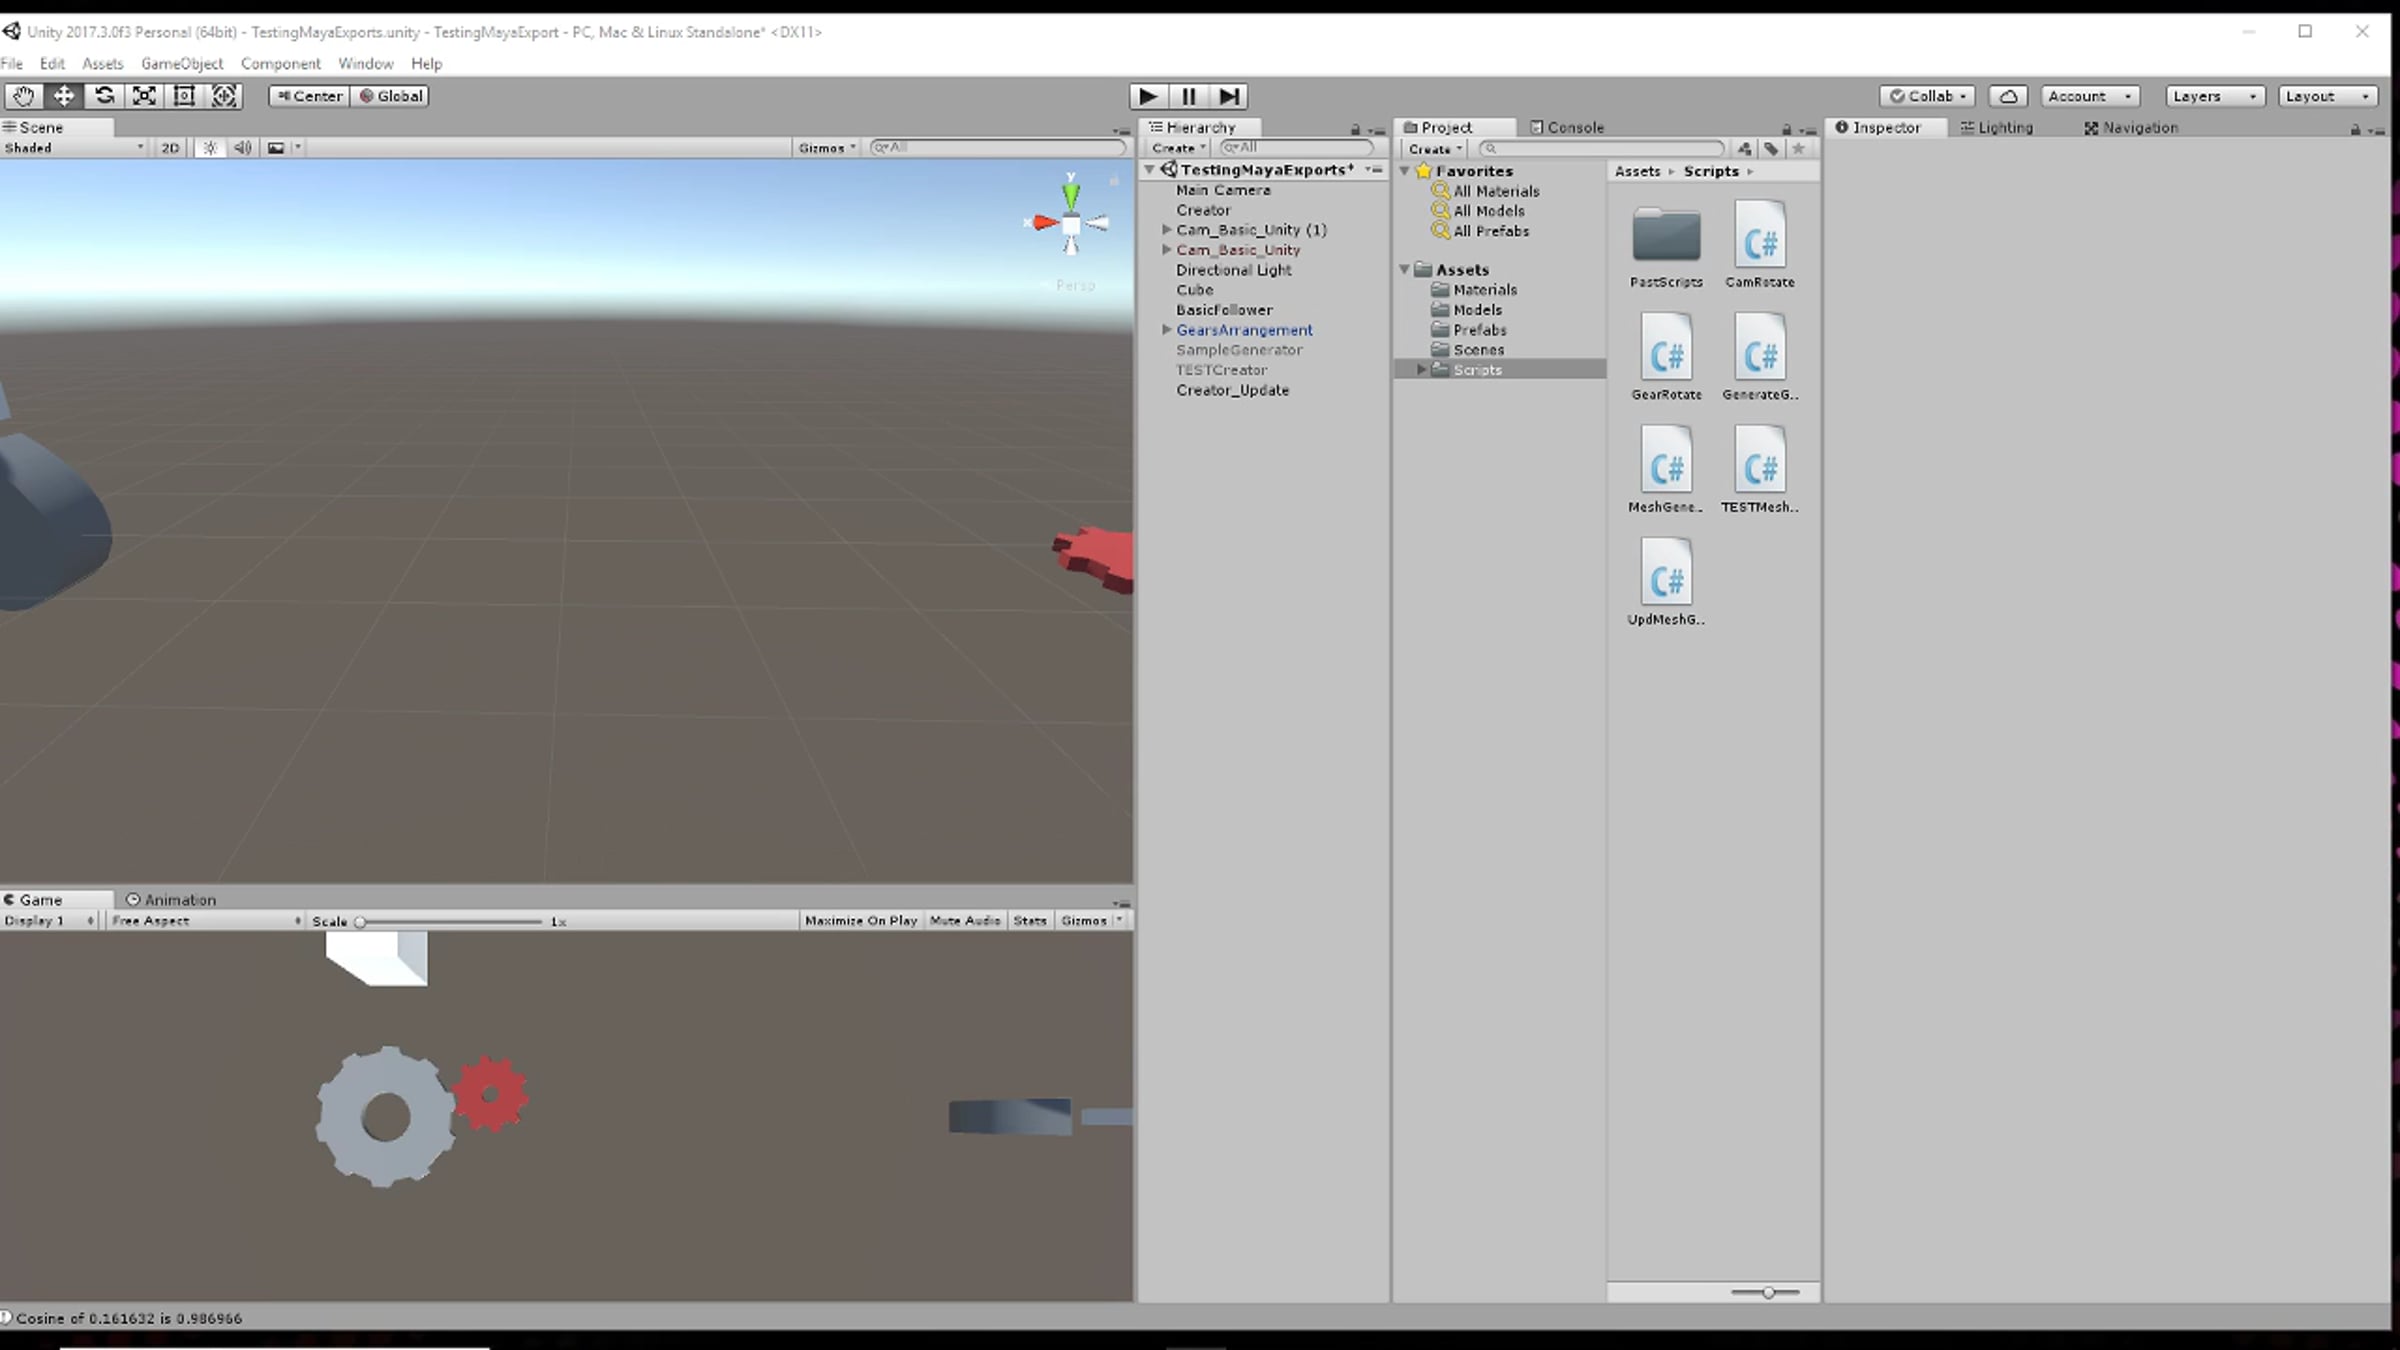Open the Window menu
The image size is (2400, 1350).
[x=366, y=63]
